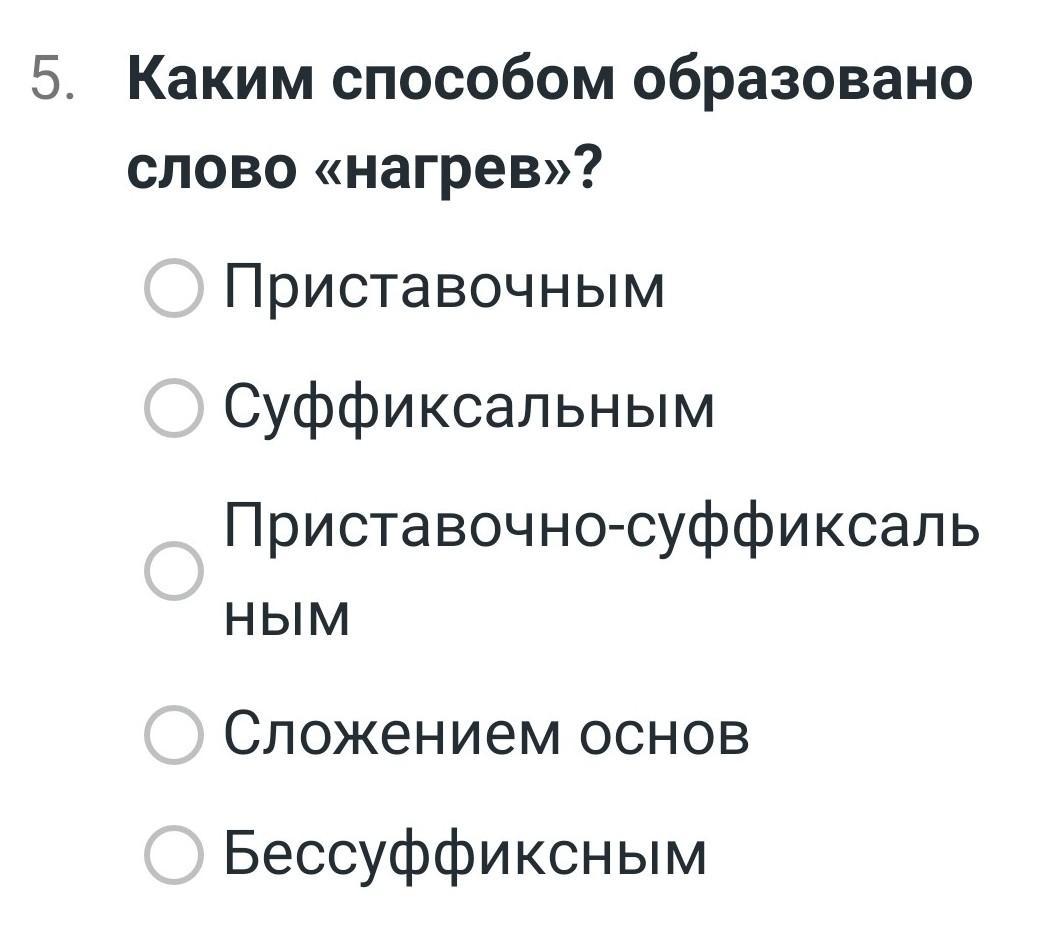Viewport: 1059px width, 941px height.
Task: Click the Приставочным answer label text
Action: point(444,289)
